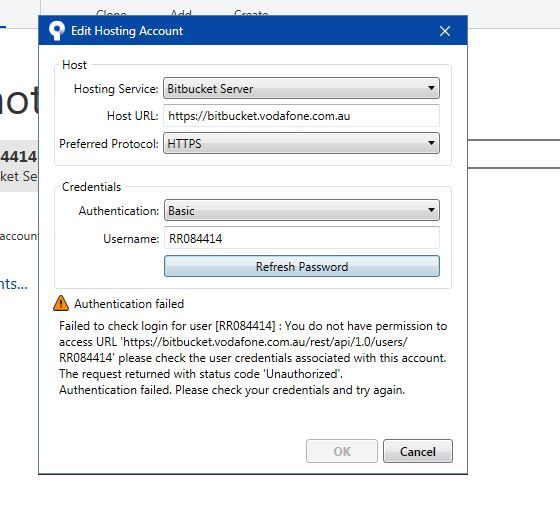
Task: Click the 'Preferred Protocol:' label
Action: pos(109,144)
